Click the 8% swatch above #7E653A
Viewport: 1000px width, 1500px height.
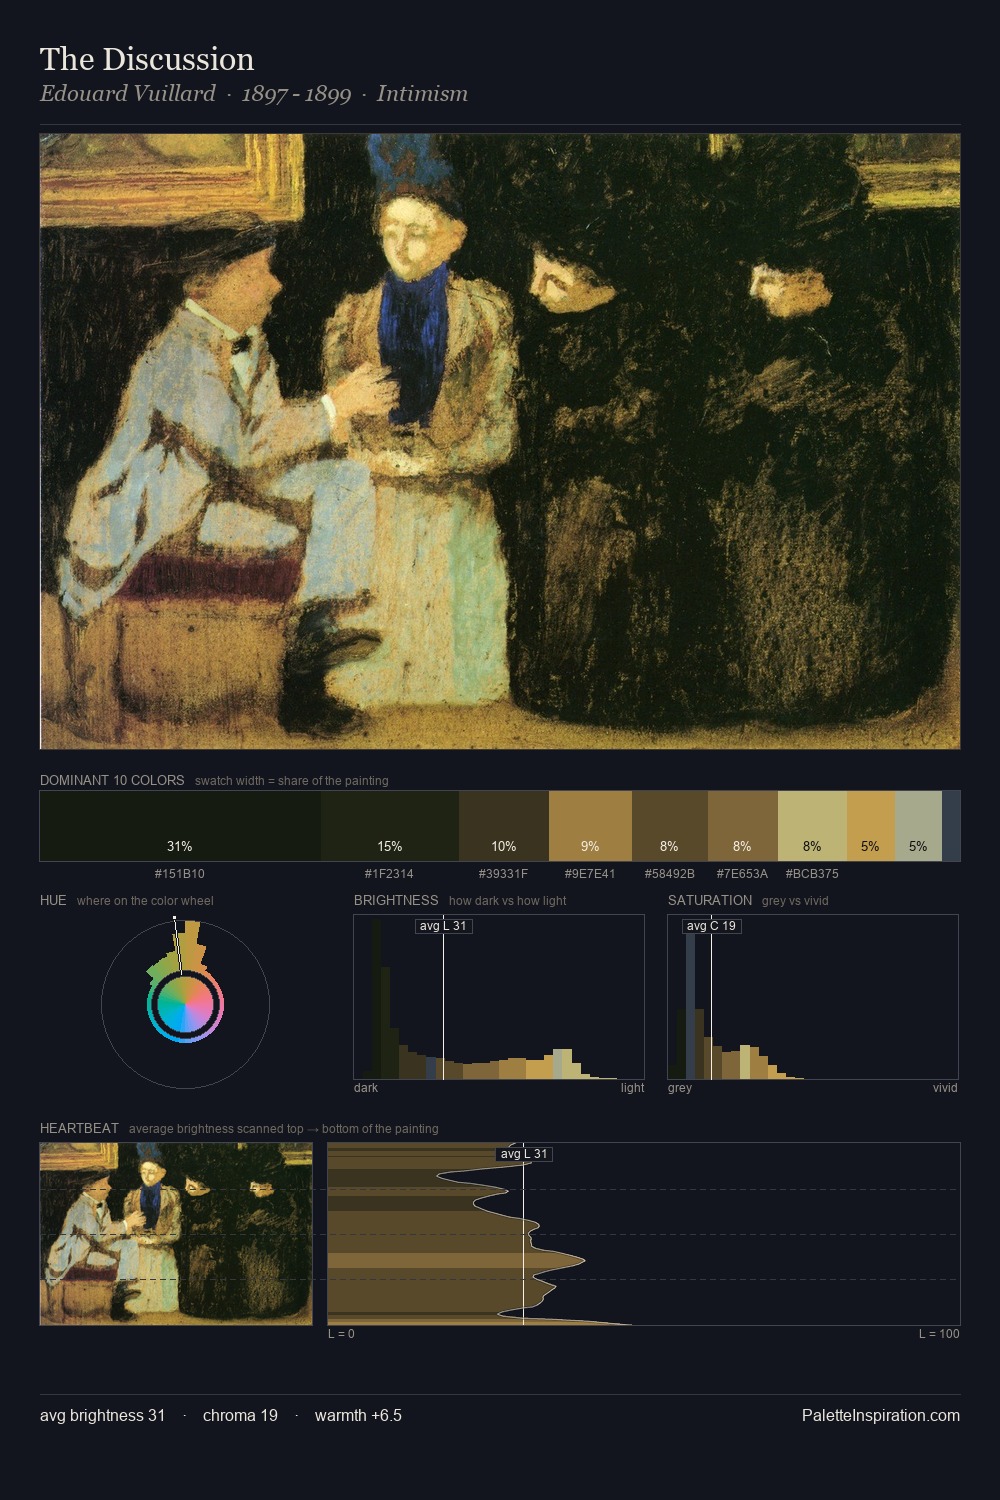(743, 826)
